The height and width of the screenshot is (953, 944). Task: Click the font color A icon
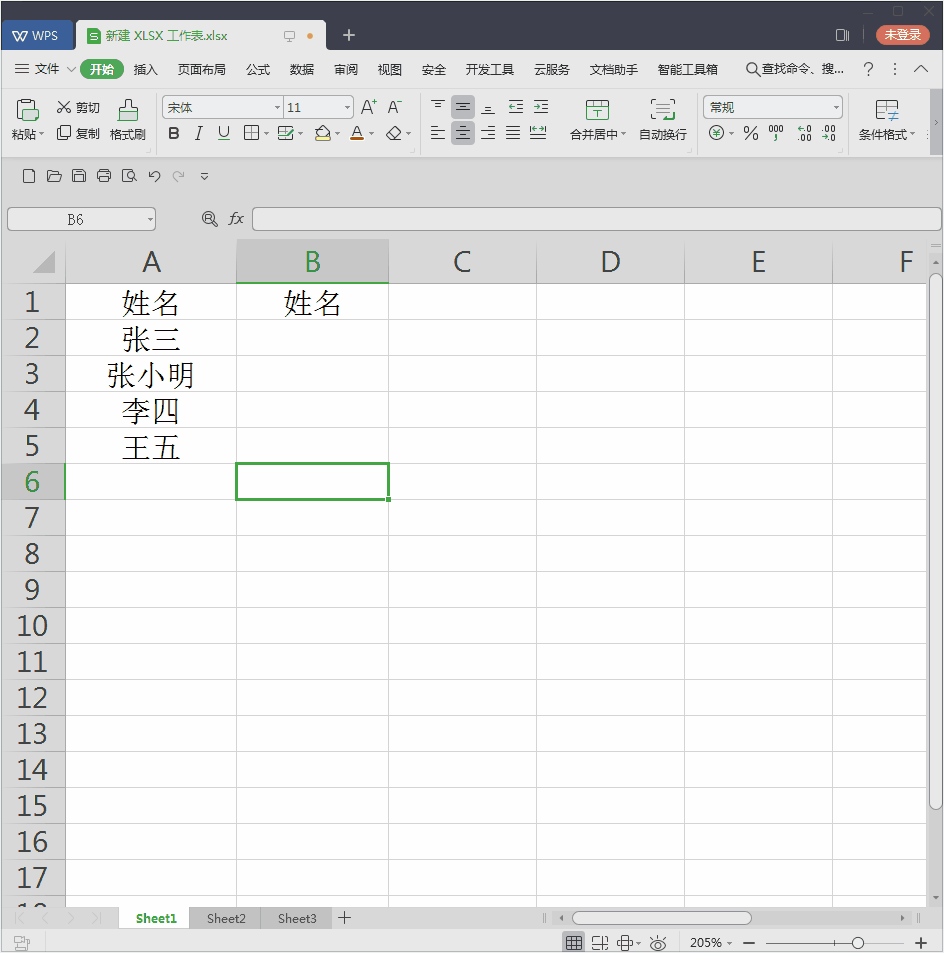[x=357, y=133]
